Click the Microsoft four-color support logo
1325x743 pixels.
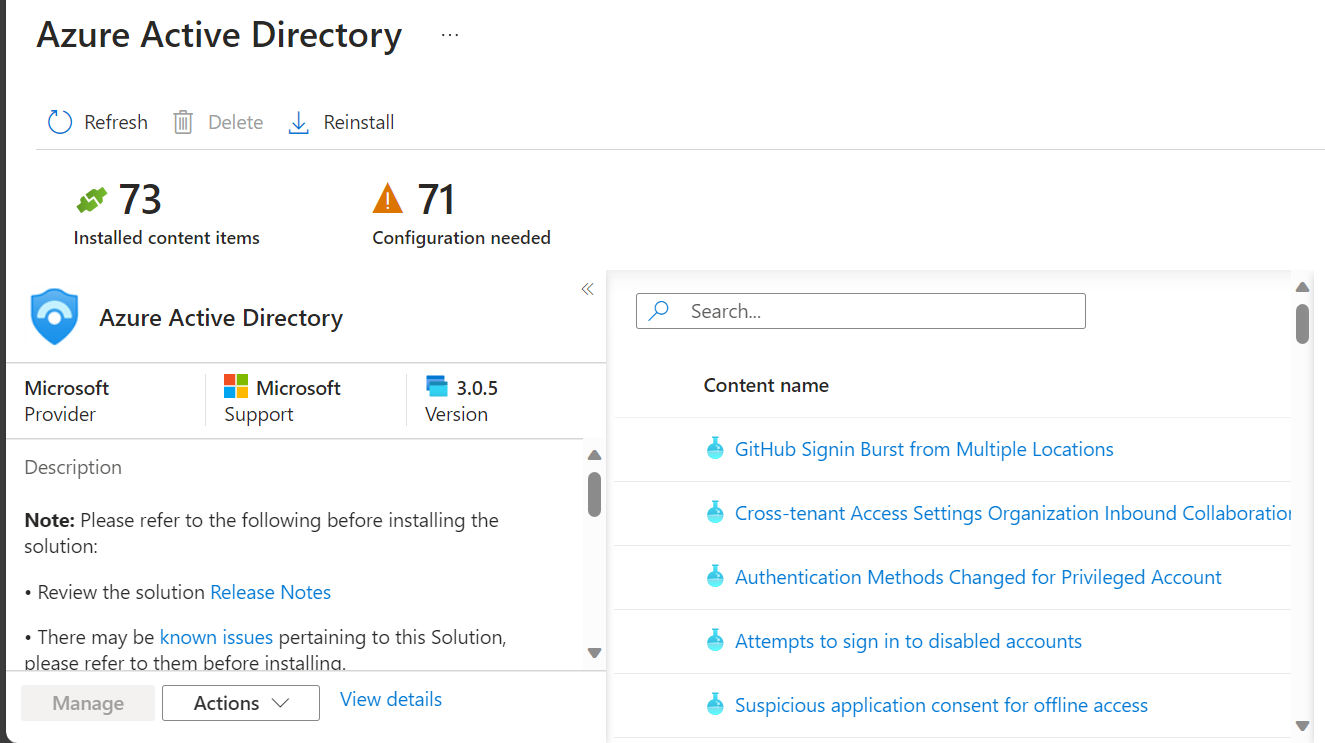236,387
